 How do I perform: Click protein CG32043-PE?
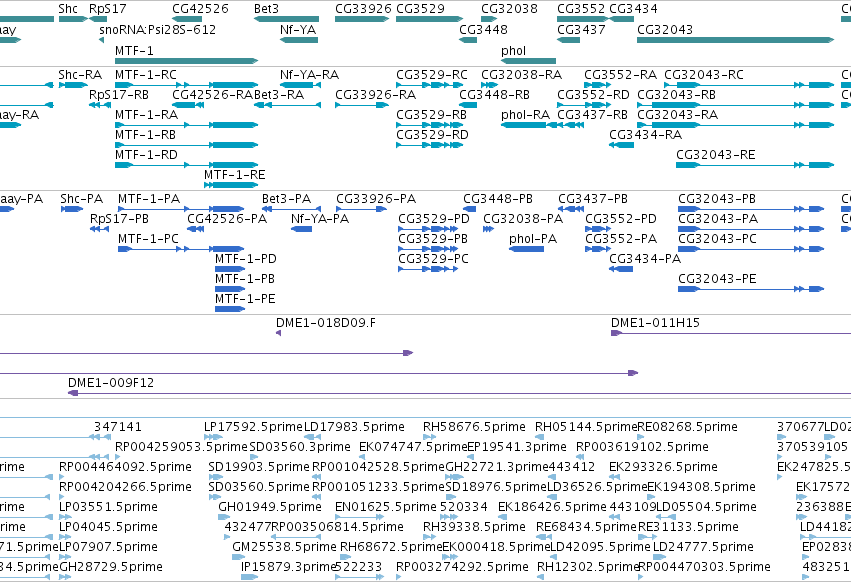pyautogui.click(x=751, y=289)
